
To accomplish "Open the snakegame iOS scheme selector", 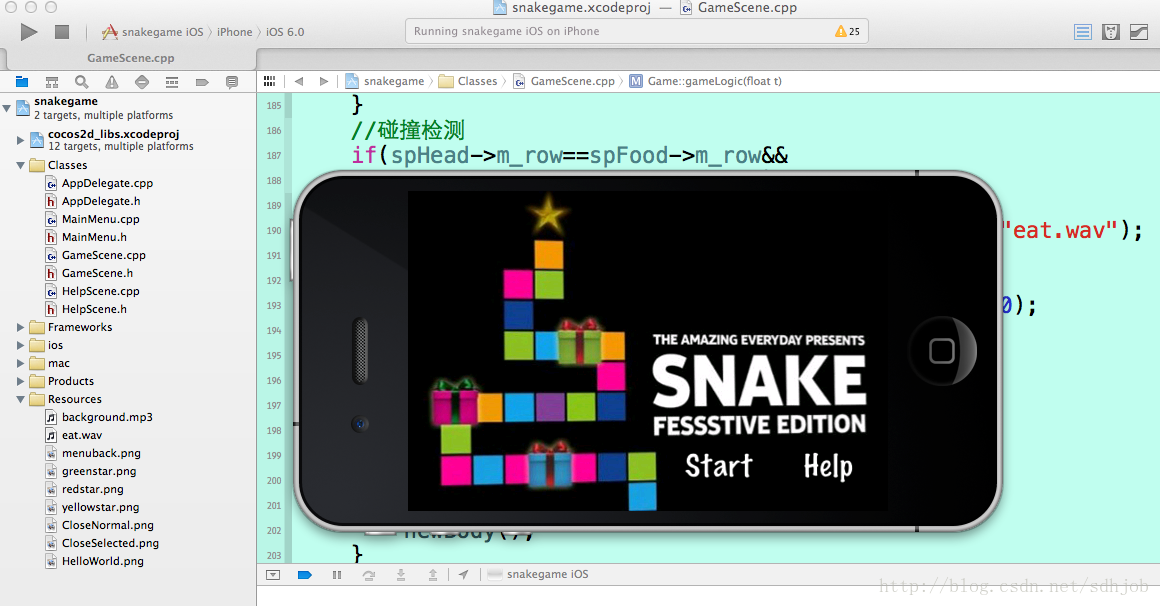I will point(153,32).
